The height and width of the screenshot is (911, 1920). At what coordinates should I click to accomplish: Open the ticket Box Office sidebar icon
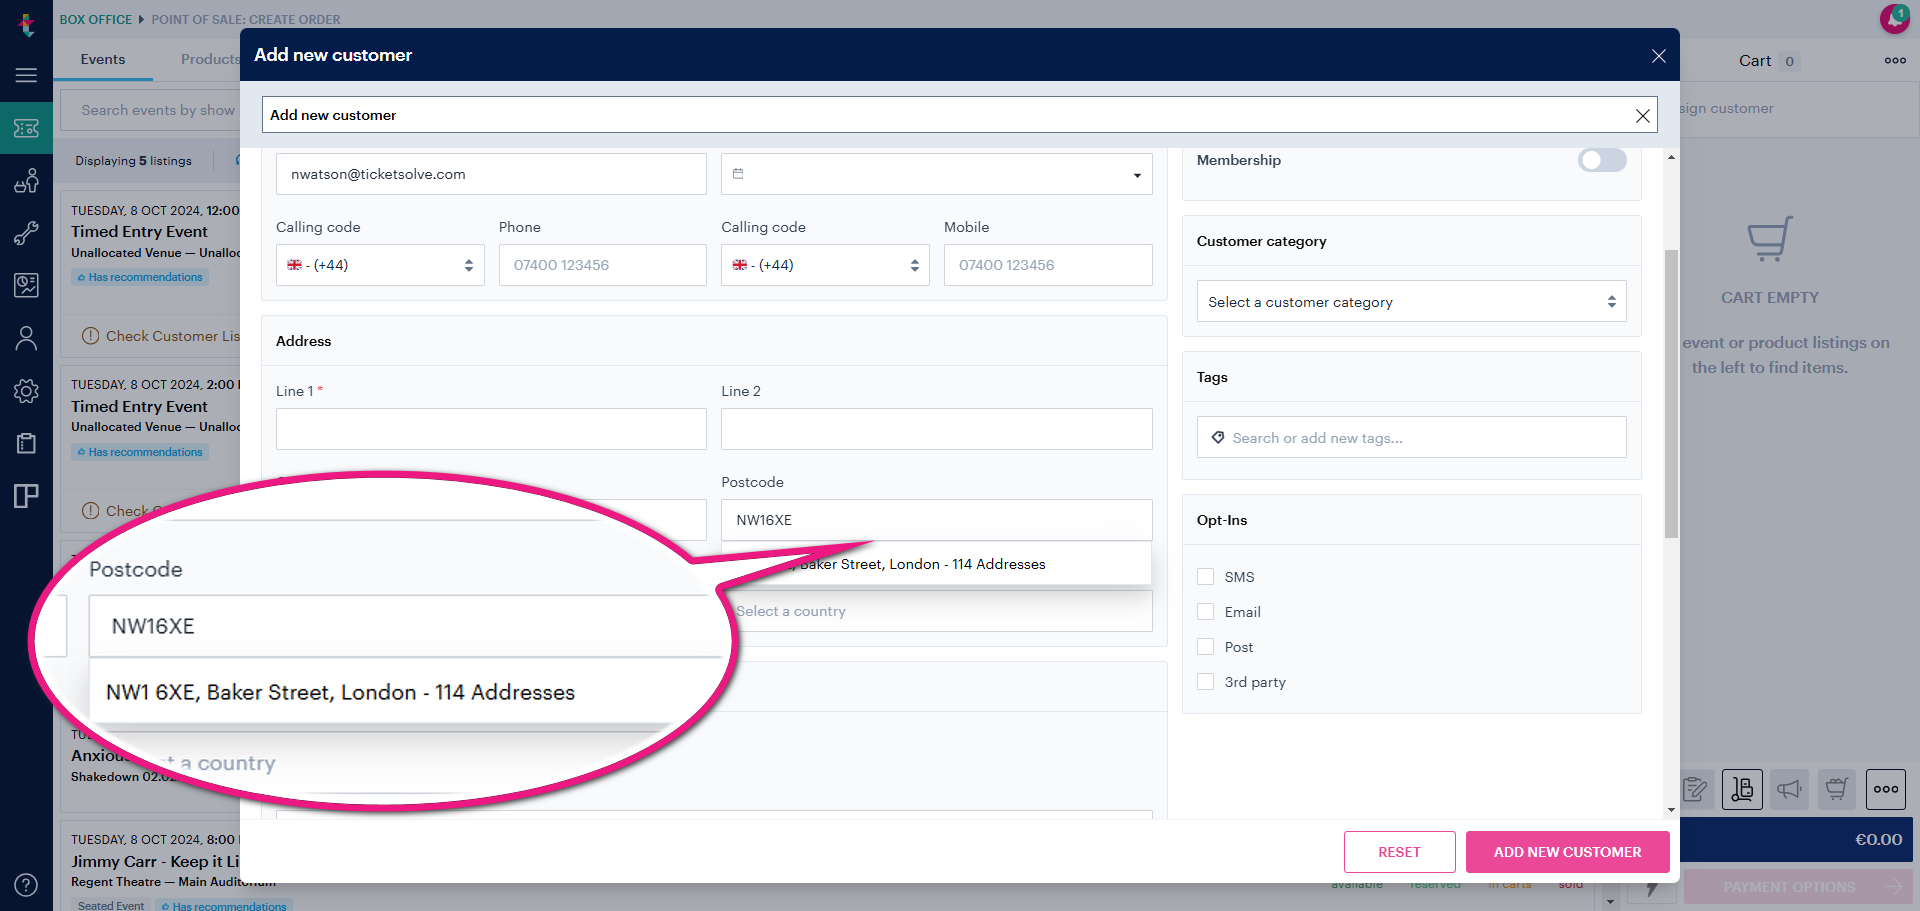(x=26, y=128)
